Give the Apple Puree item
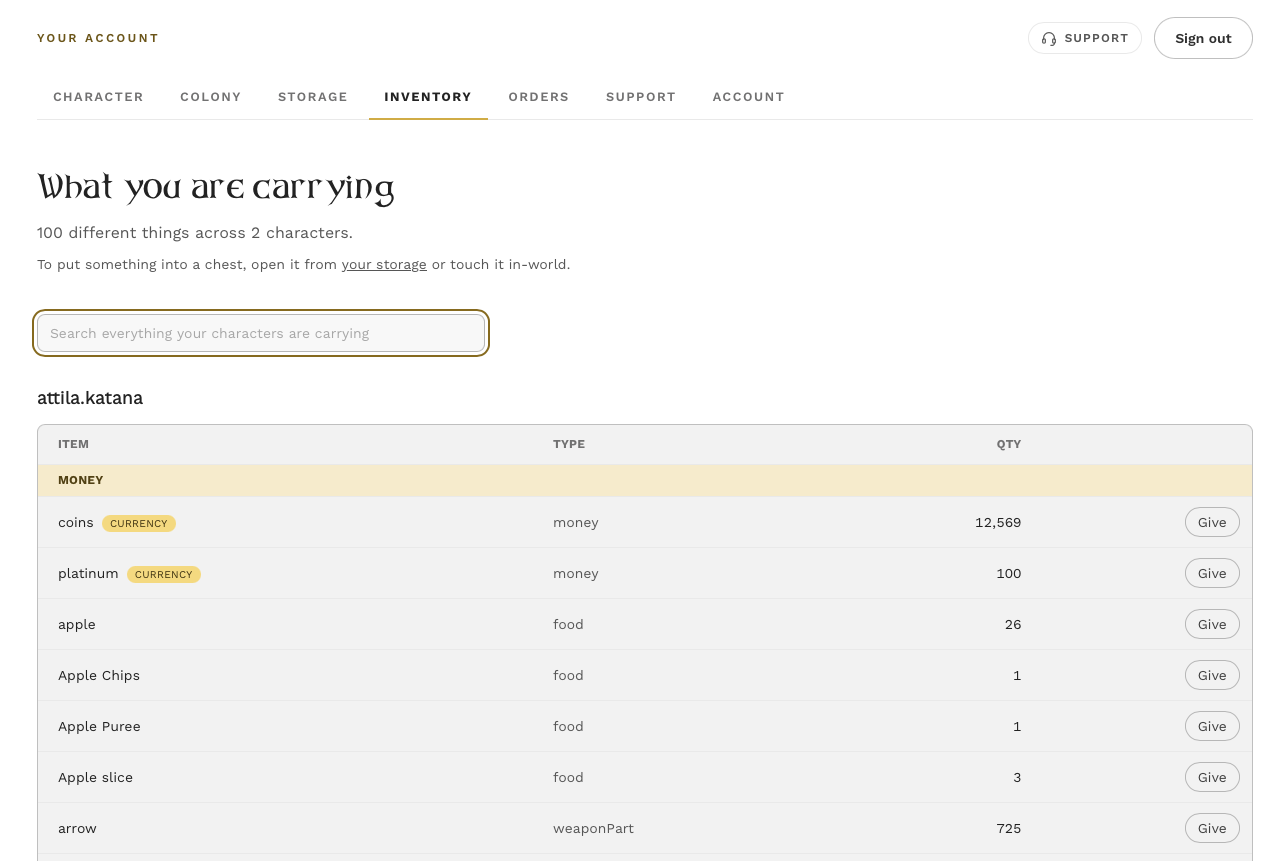Image resolution: width=1274 pixels, height=861 pixels. [1212, 726]
